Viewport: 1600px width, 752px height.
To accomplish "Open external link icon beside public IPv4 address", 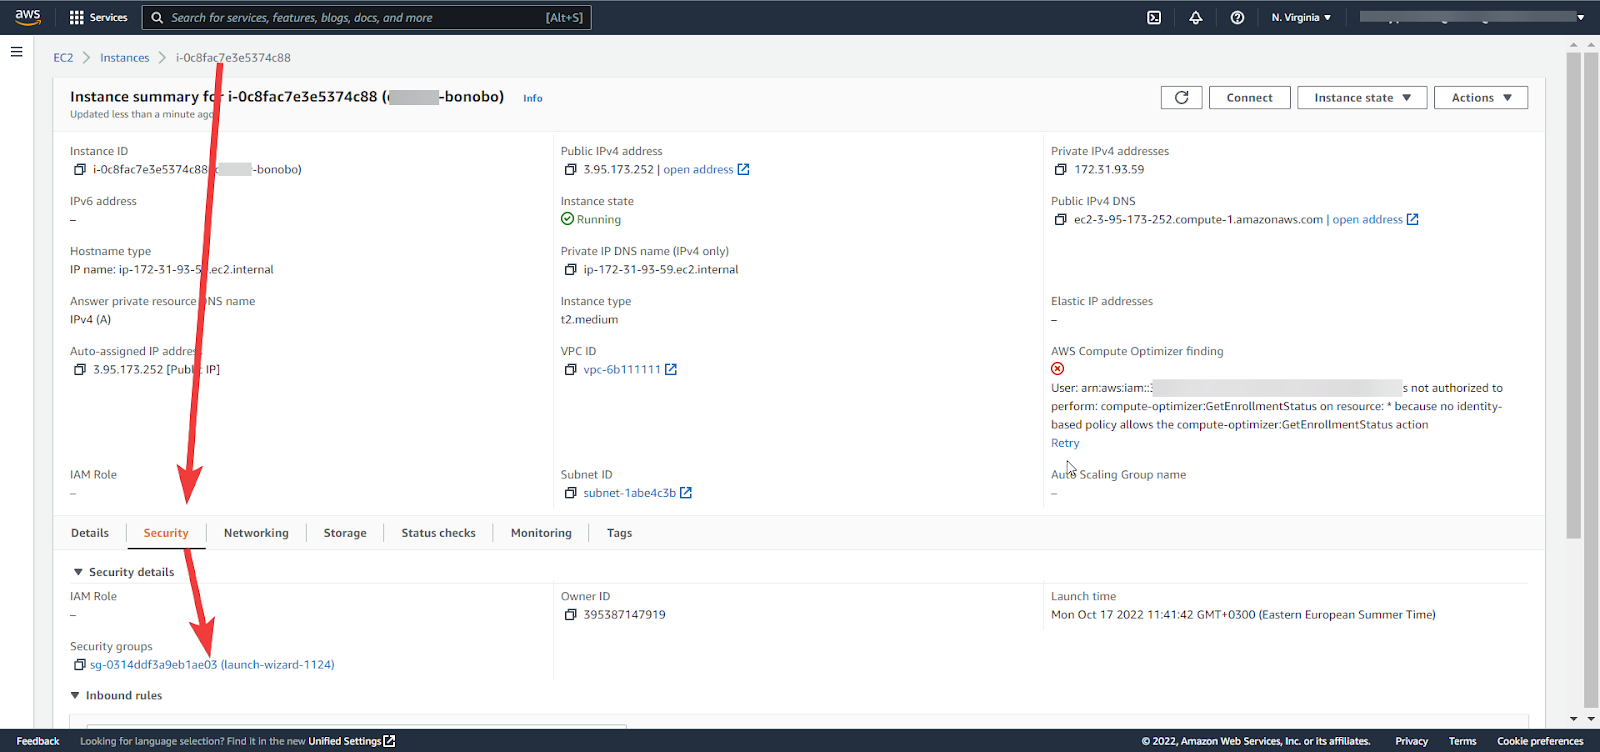I will [743, 170].
